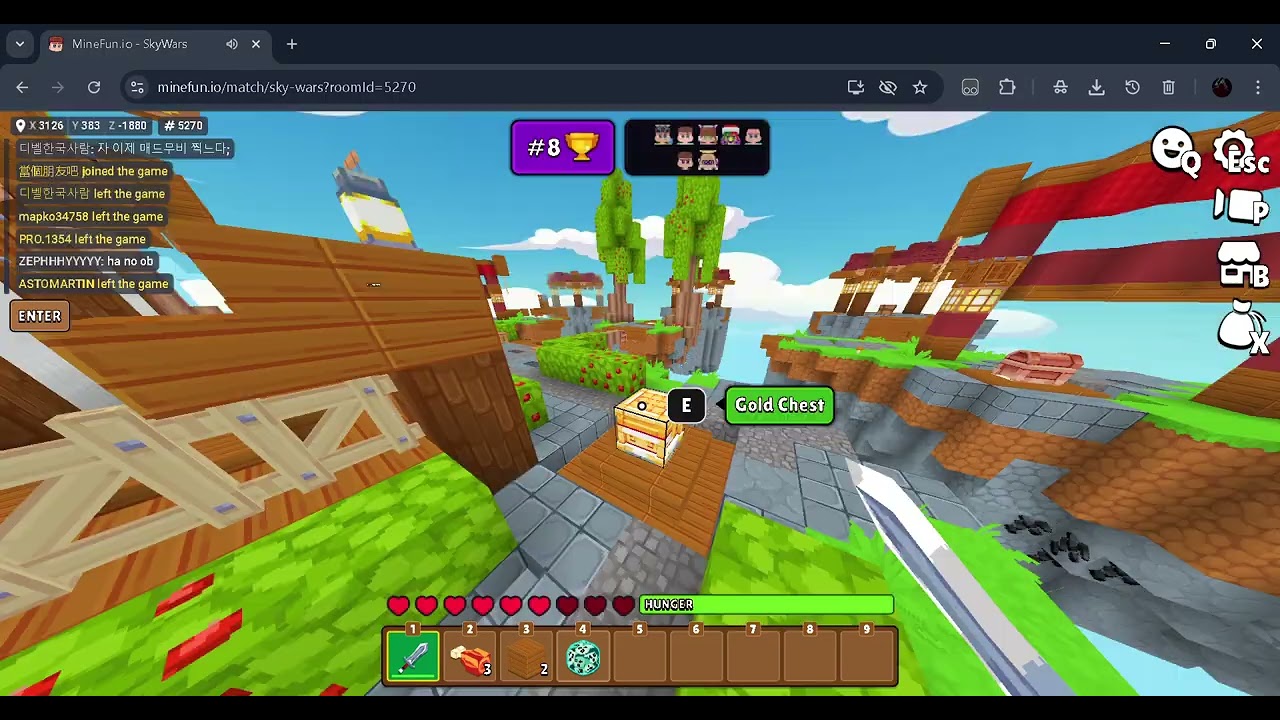Bookmark this page with the star
The width and height of the screenshot is (1280, 720).
920,87
